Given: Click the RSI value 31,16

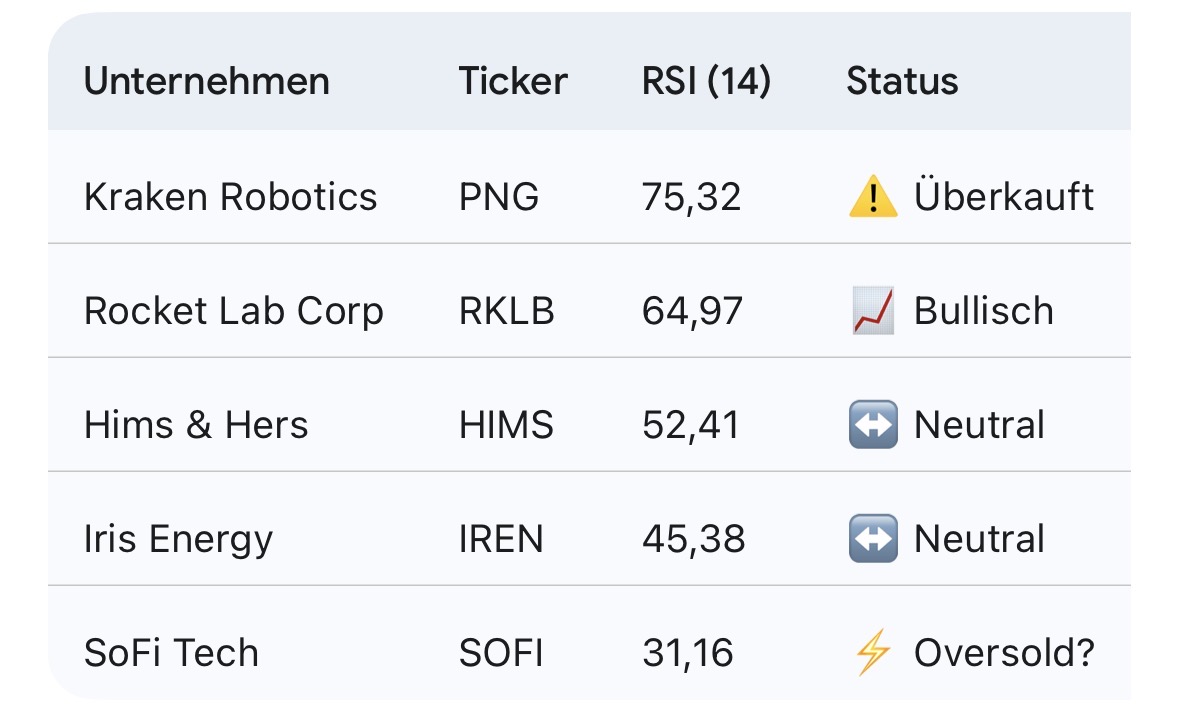Looking at the screenshot, I should tap(688, 653).
